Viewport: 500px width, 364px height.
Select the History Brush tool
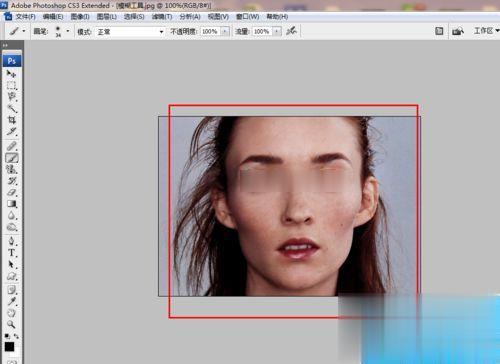11,181
